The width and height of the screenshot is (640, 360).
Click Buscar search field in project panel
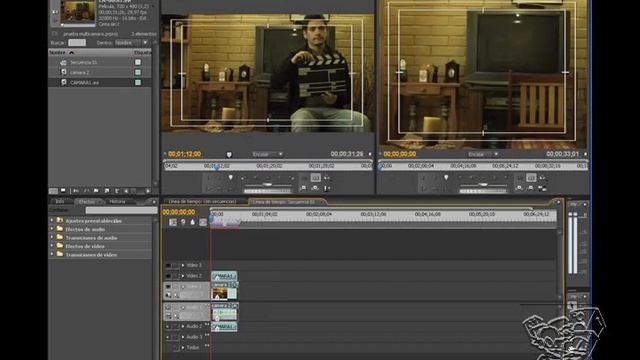pos(77,42)
